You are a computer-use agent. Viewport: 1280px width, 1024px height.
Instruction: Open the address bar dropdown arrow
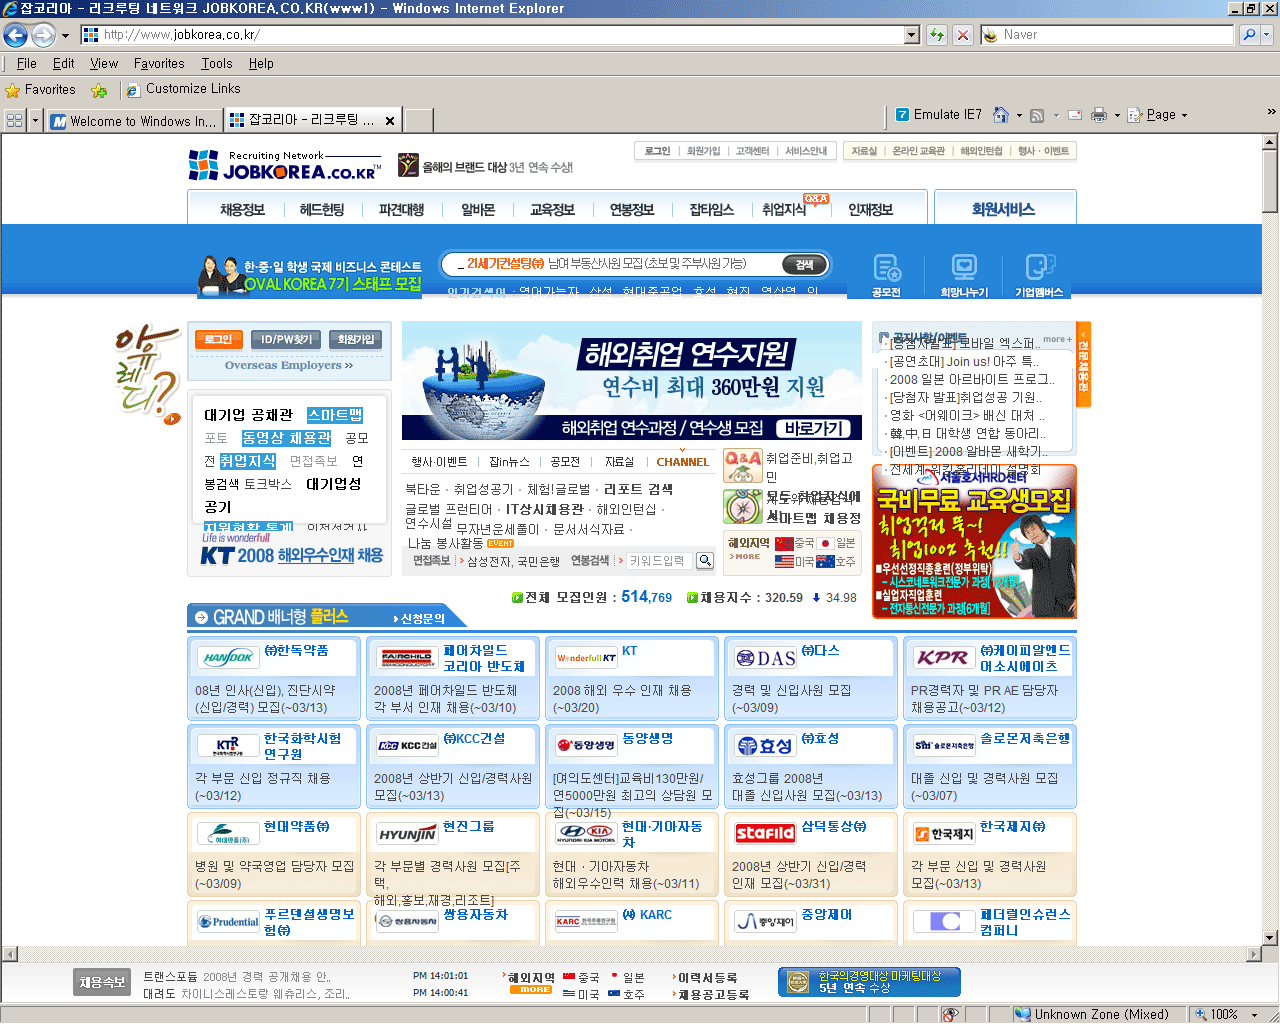pos(911,35)
